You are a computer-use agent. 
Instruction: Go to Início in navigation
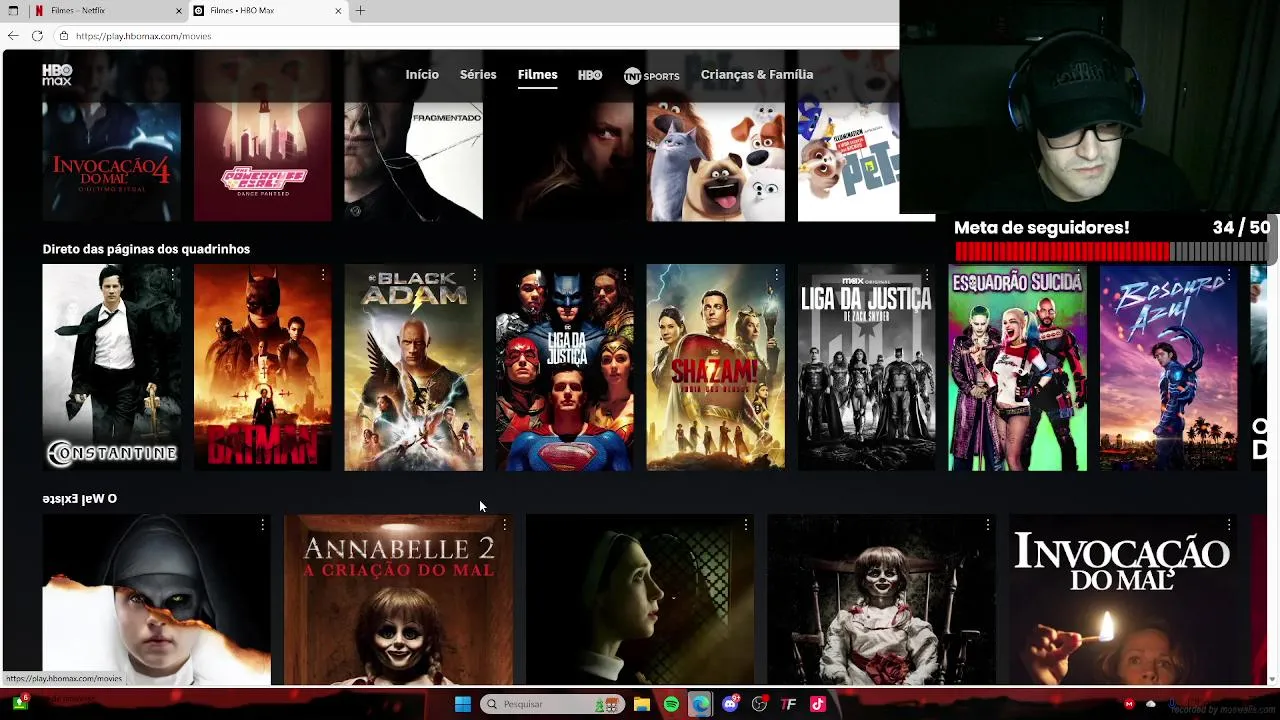click(x=422, y=75)
